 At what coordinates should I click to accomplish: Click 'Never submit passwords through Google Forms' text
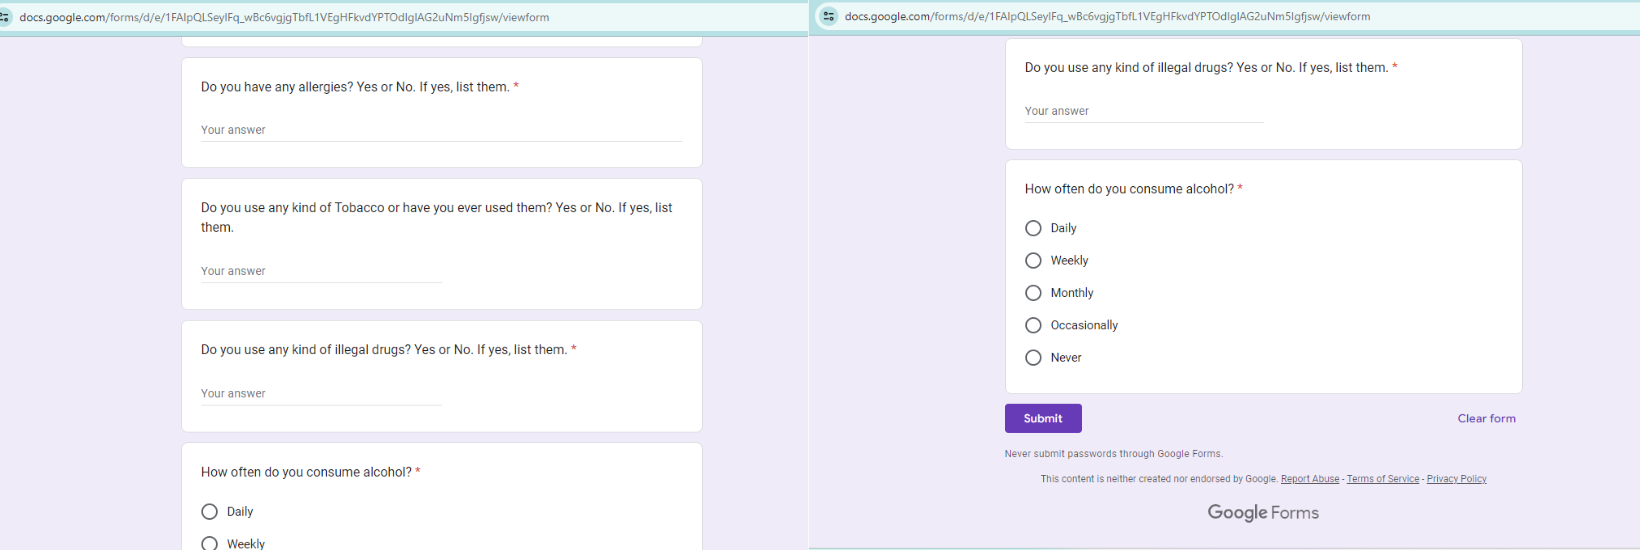pyautogui.click(x=1114, y=454)
